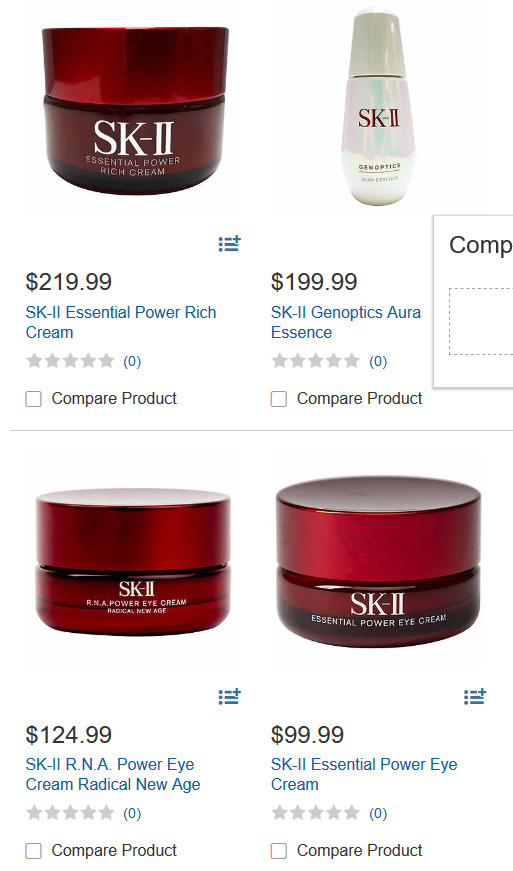Image resolution: width=513 pixels, height=871 pixels.
Task: Click star rating of Genoptics Aura Essence
Action: [x=315, y=361]
